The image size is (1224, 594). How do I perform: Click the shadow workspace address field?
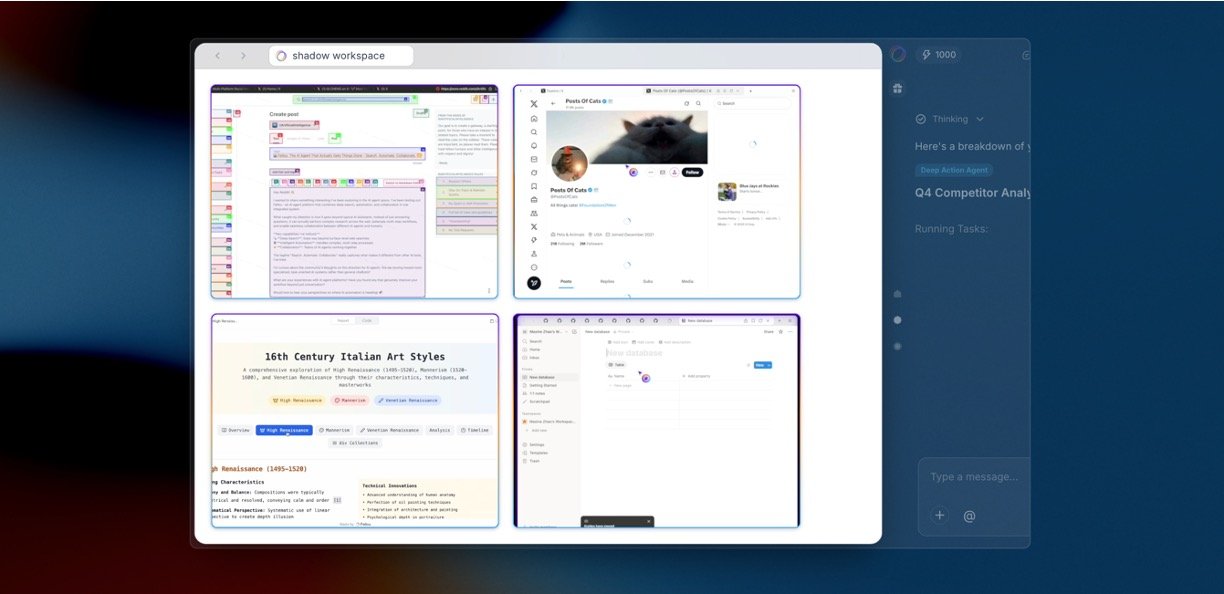click(x=341, y=56)
